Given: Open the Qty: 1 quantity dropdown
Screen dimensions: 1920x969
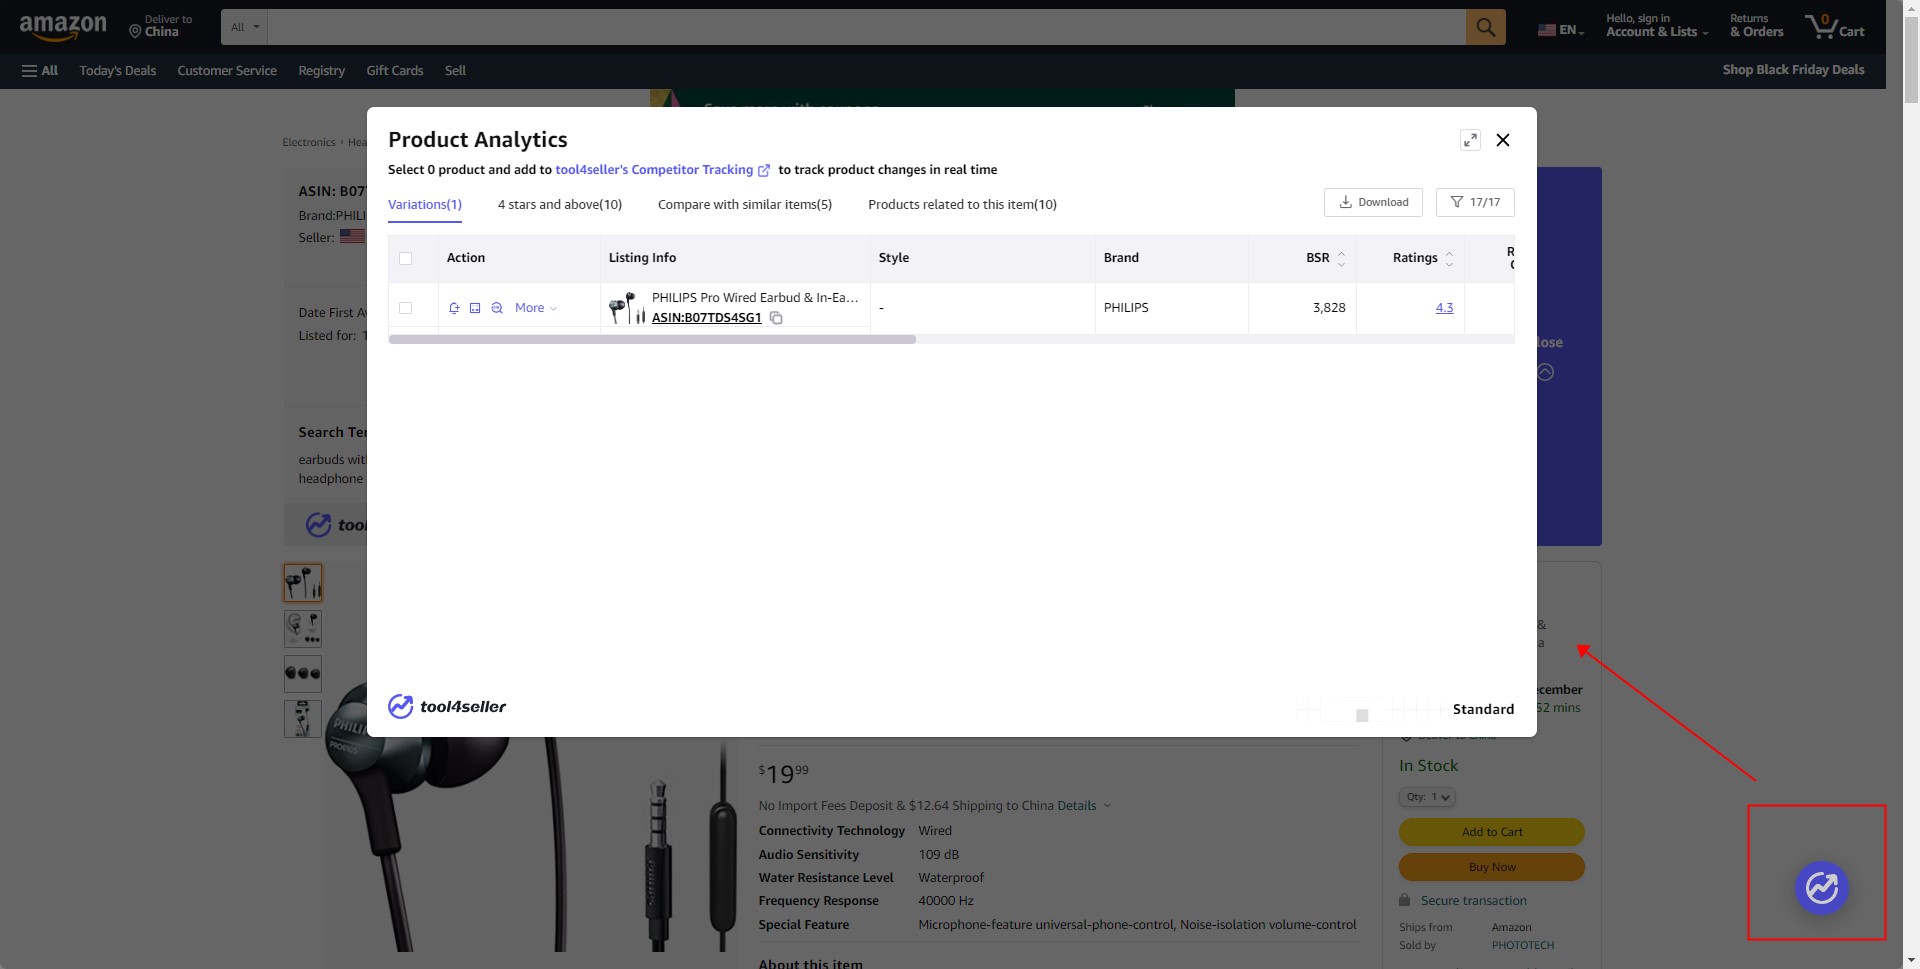Looking at the screenshot, I should (x=1427, y=797).
